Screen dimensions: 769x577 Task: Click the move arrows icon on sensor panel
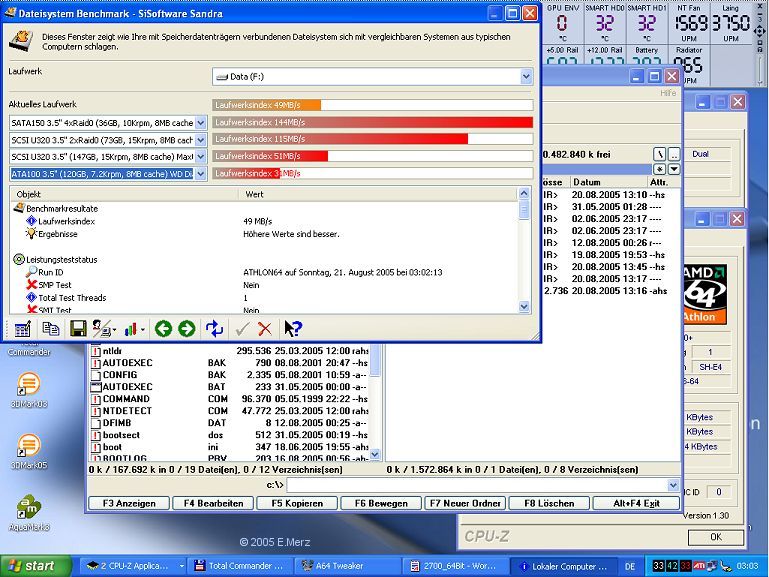760,31
